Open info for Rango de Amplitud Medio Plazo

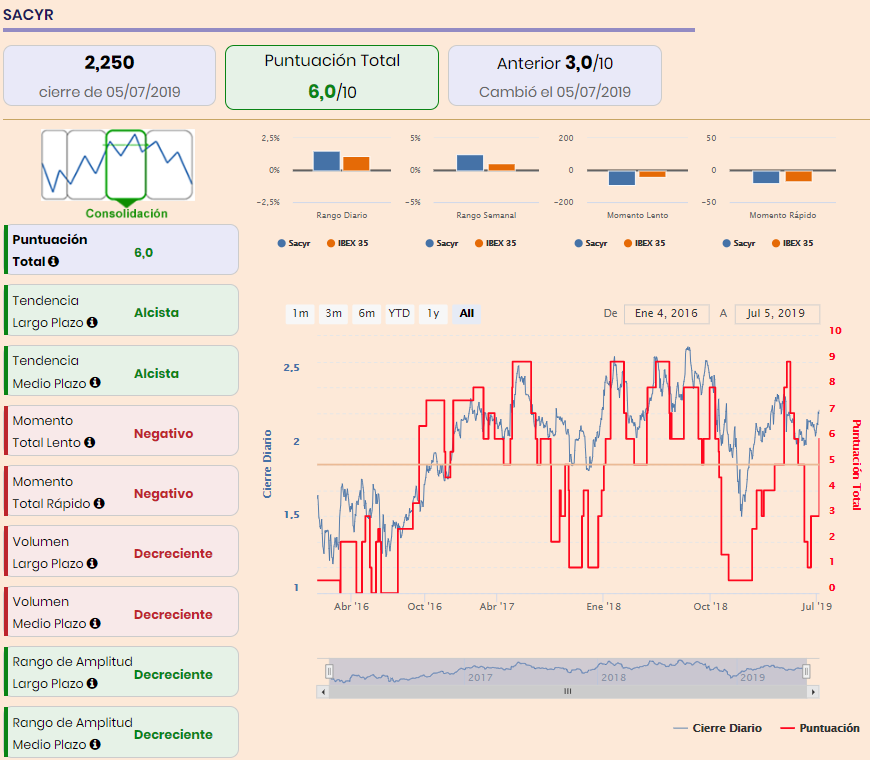tap(95, 744)
